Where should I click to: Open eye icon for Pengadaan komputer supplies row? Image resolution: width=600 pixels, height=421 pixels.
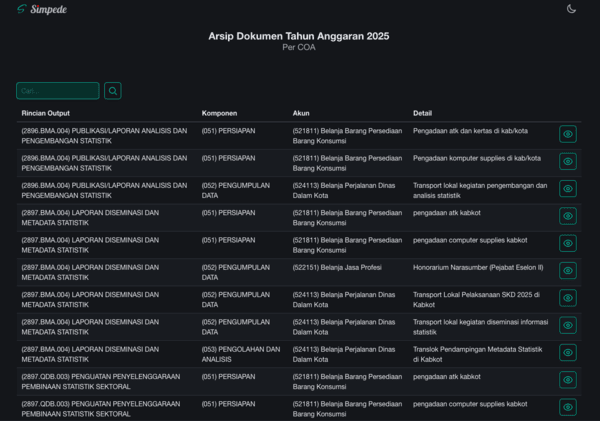point(567,162)
